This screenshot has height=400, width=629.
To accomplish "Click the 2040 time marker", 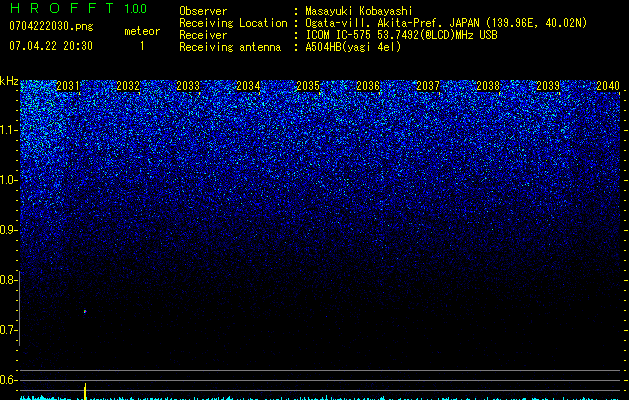I will tap(608, 86).
